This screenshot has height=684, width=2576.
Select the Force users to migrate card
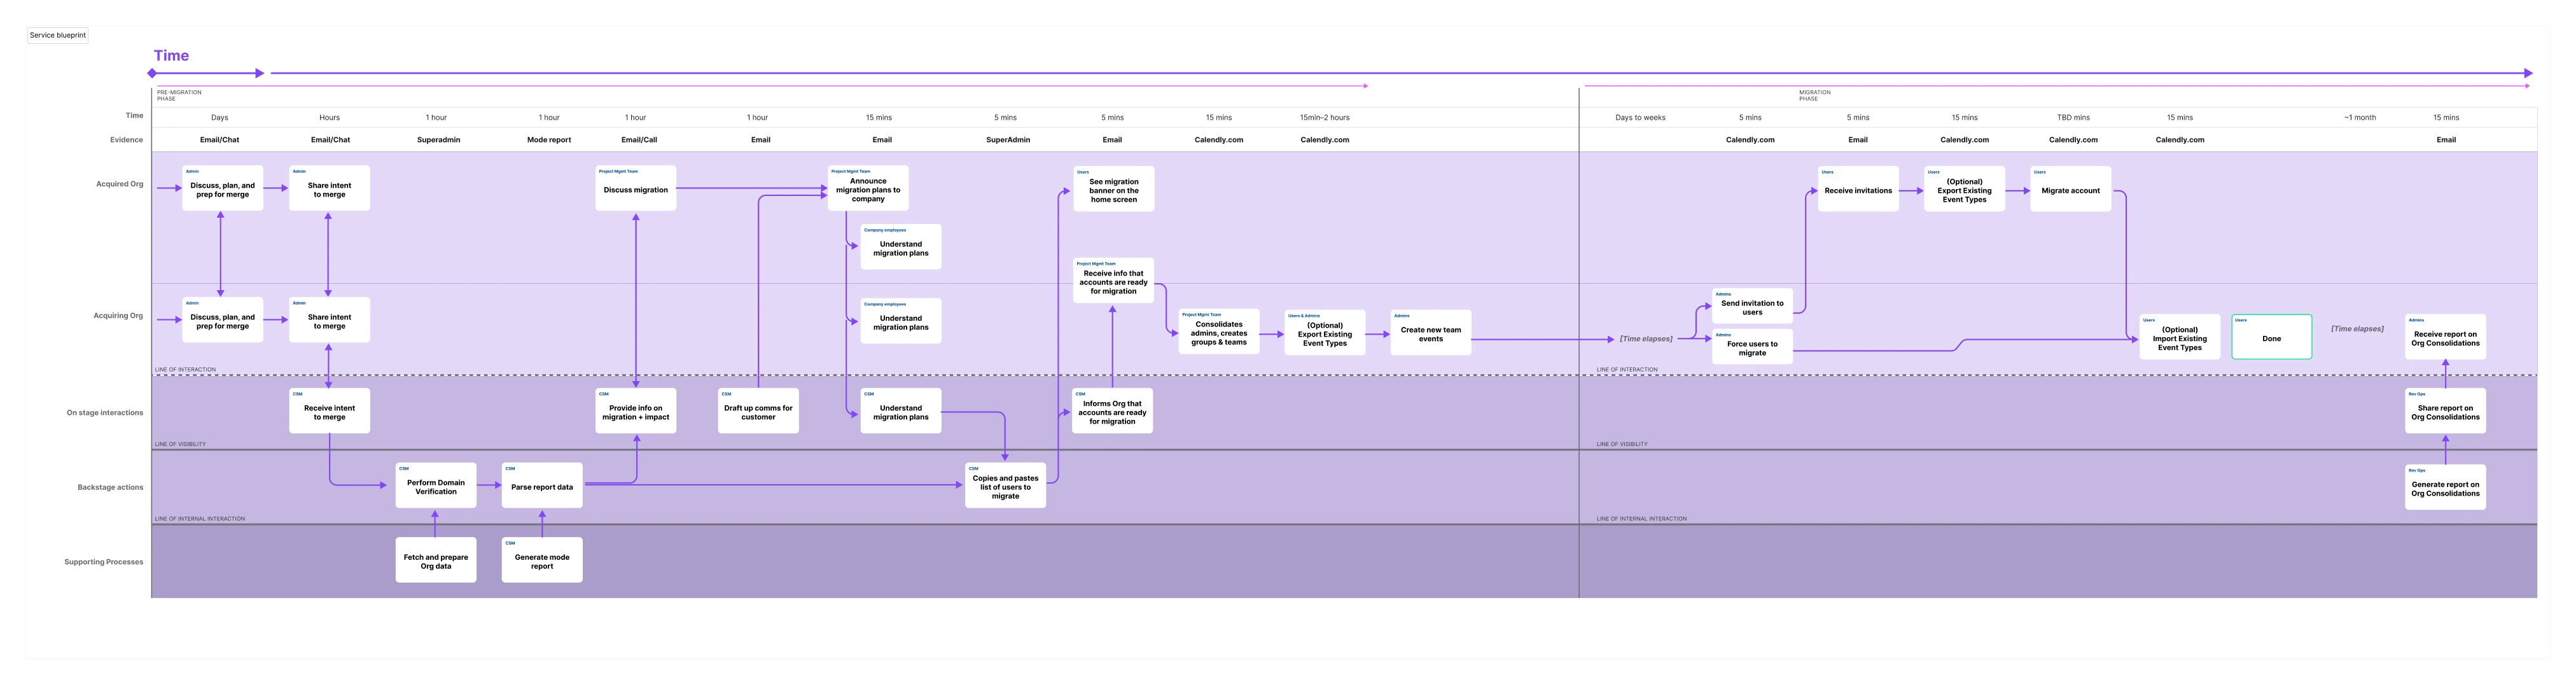1752,346
